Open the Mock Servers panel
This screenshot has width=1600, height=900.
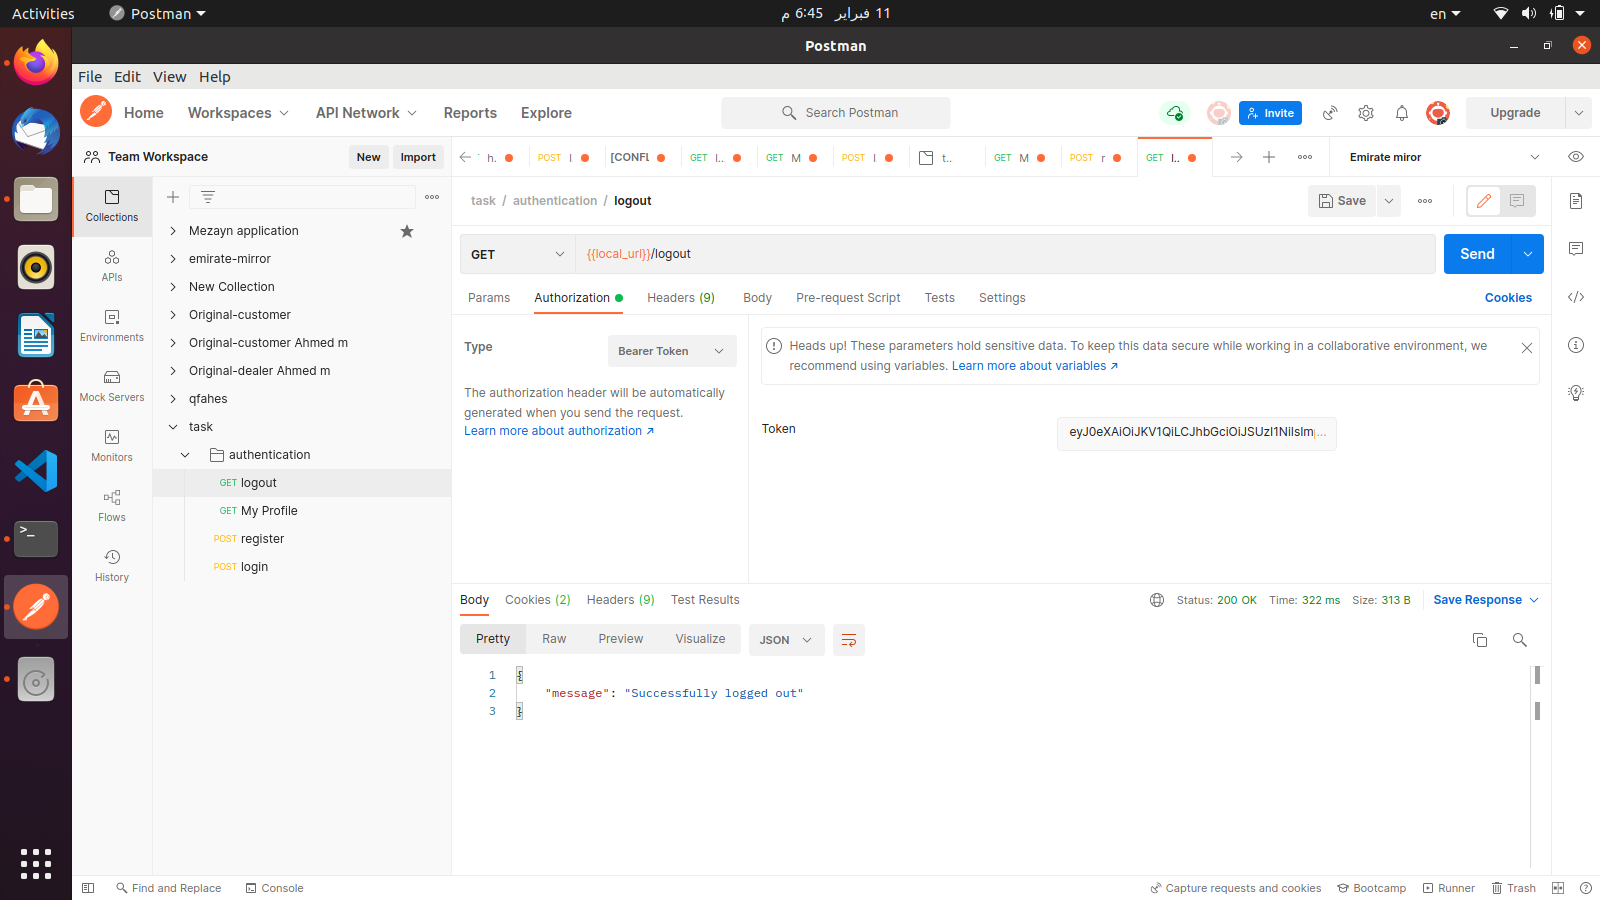[112, 386]
